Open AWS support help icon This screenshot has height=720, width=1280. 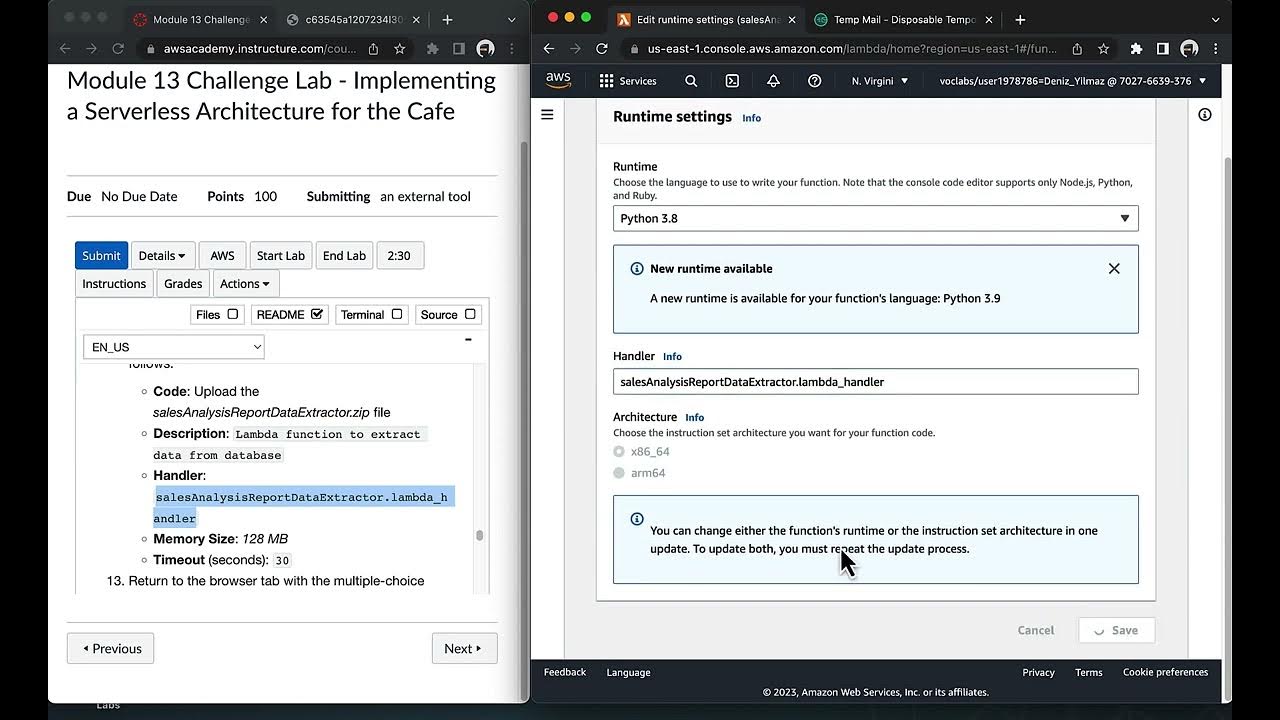pos(814,81)
